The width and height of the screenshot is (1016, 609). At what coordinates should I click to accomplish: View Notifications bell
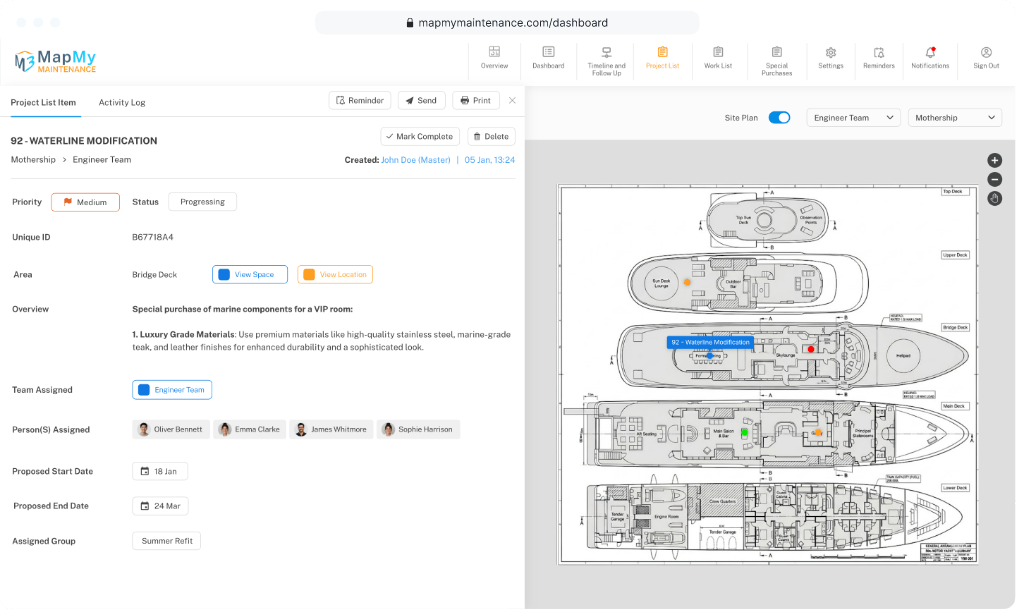(930, 58)
